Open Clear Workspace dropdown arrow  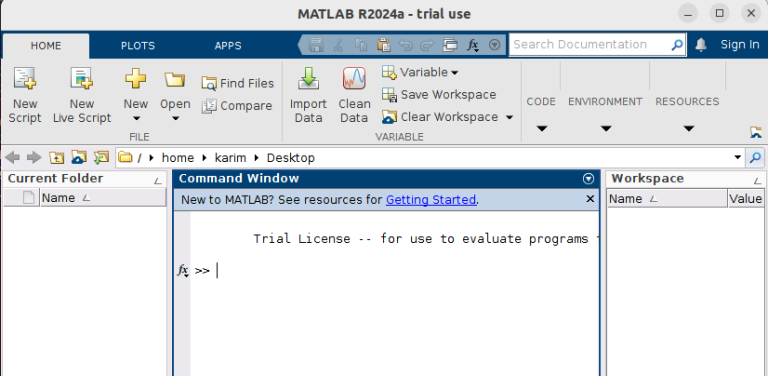(x=509, y=117)
